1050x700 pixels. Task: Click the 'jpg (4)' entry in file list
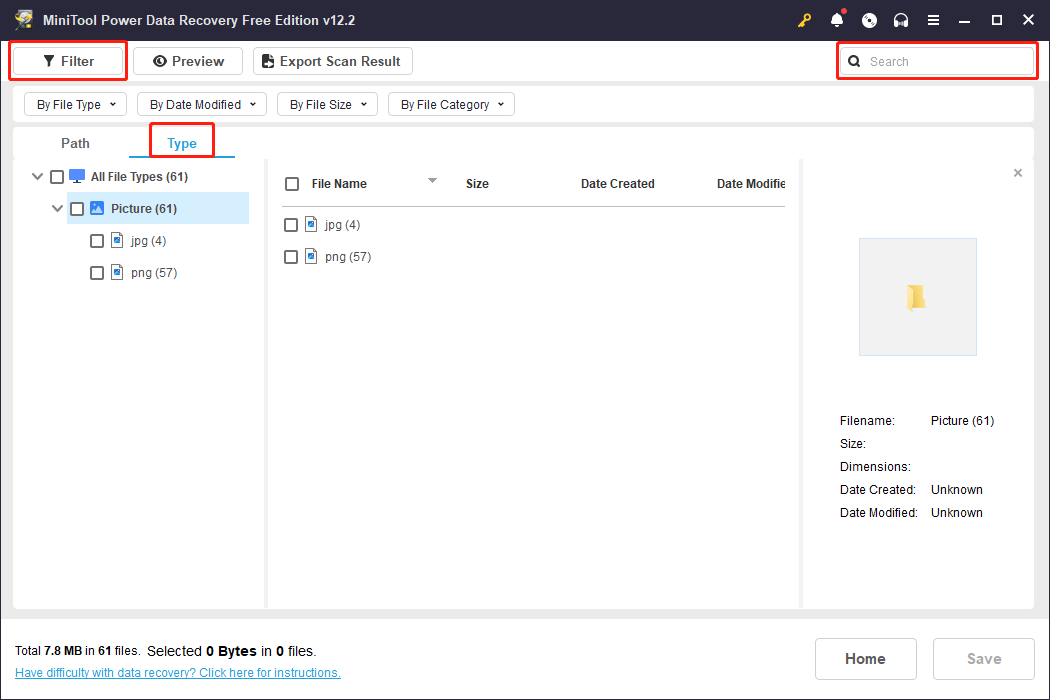tap(342, 224)
